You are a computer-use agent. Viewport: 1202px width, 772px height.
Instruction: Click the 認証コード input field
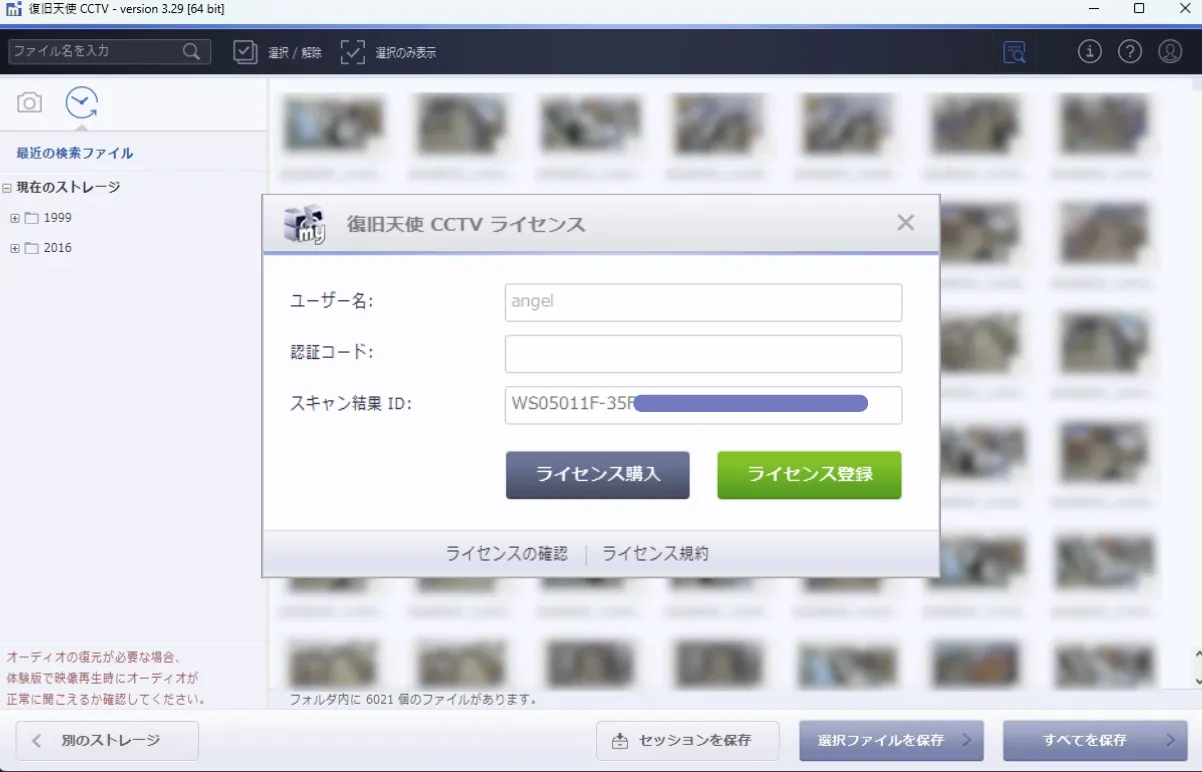(703, 354)
